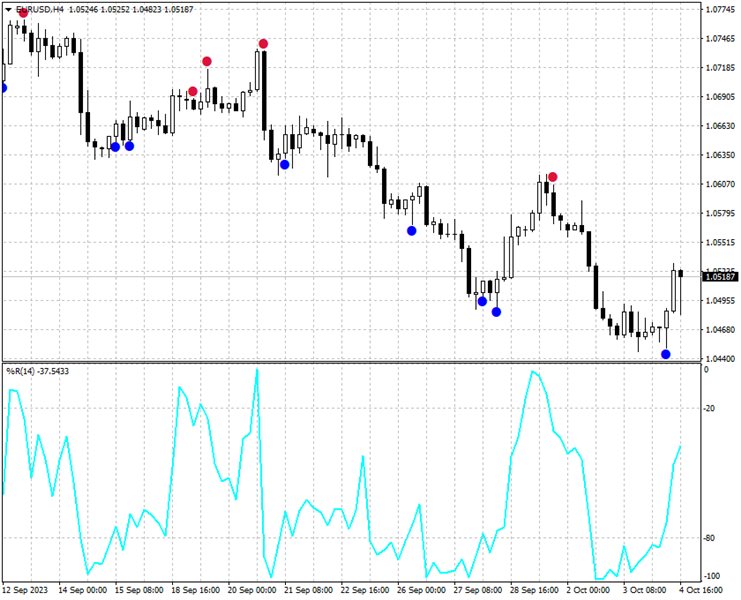Click the blue dot below the 26 Sep candle wick

pos(412,231)
